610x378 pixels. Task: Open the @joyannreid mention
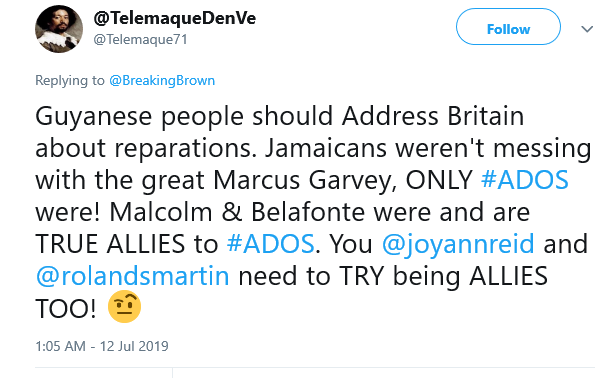[458, 245]
